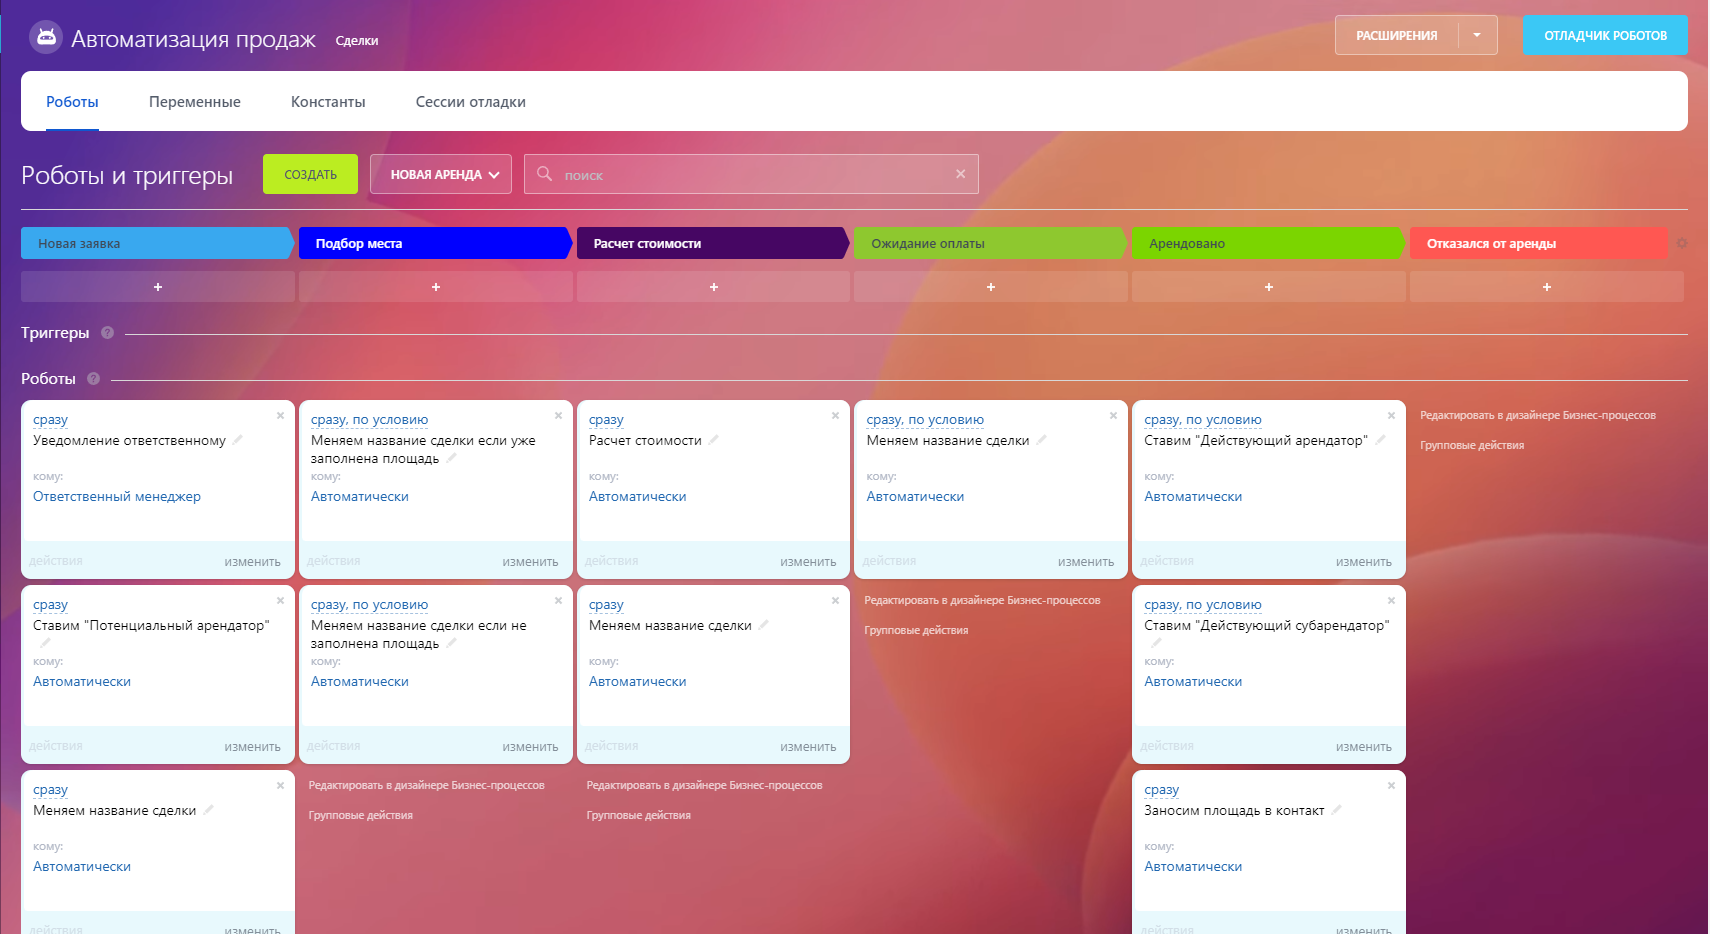Launch the Отладчик роботов button

pos(1605,35)
